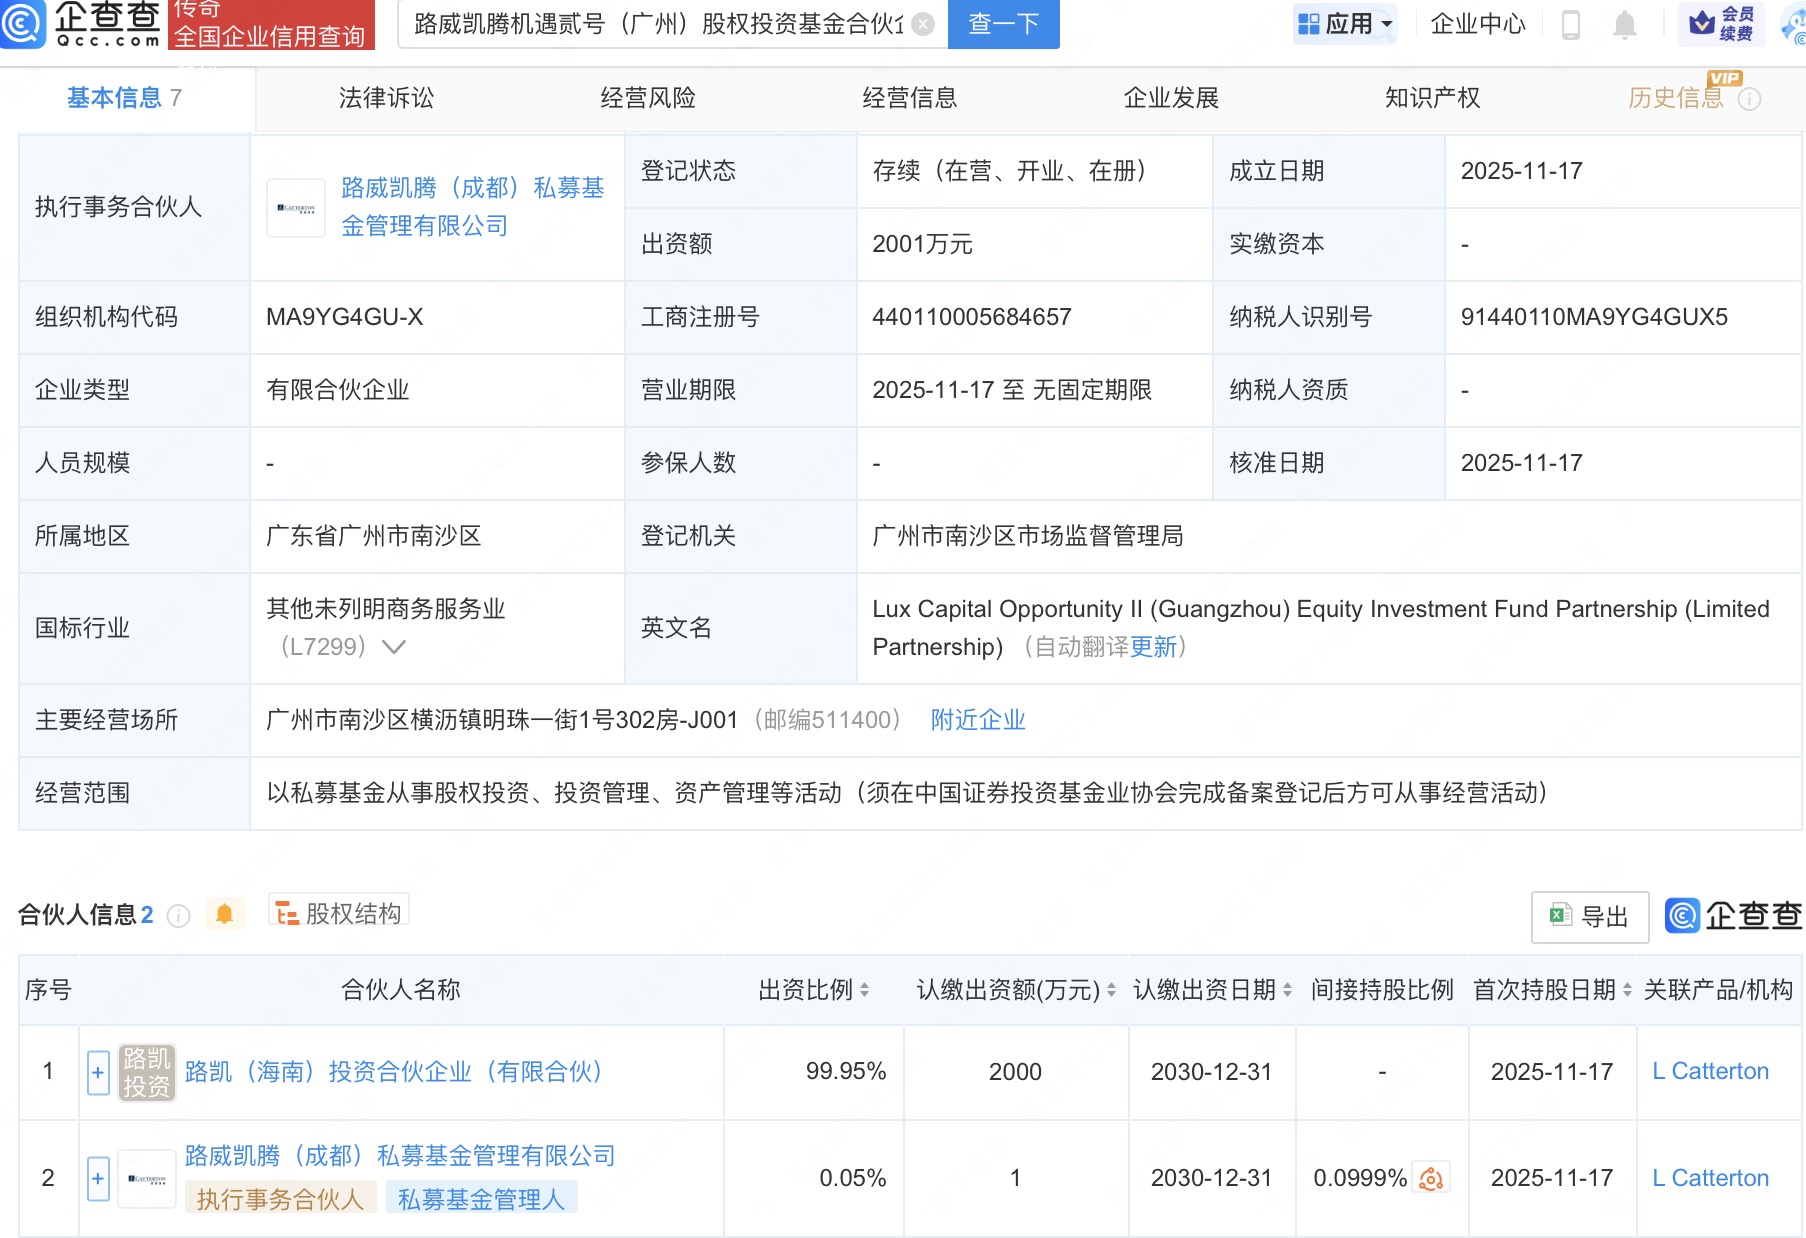Open the 附近企业 nearby companies link
Screen dimensions: 1806x1238
coord(978,719)
